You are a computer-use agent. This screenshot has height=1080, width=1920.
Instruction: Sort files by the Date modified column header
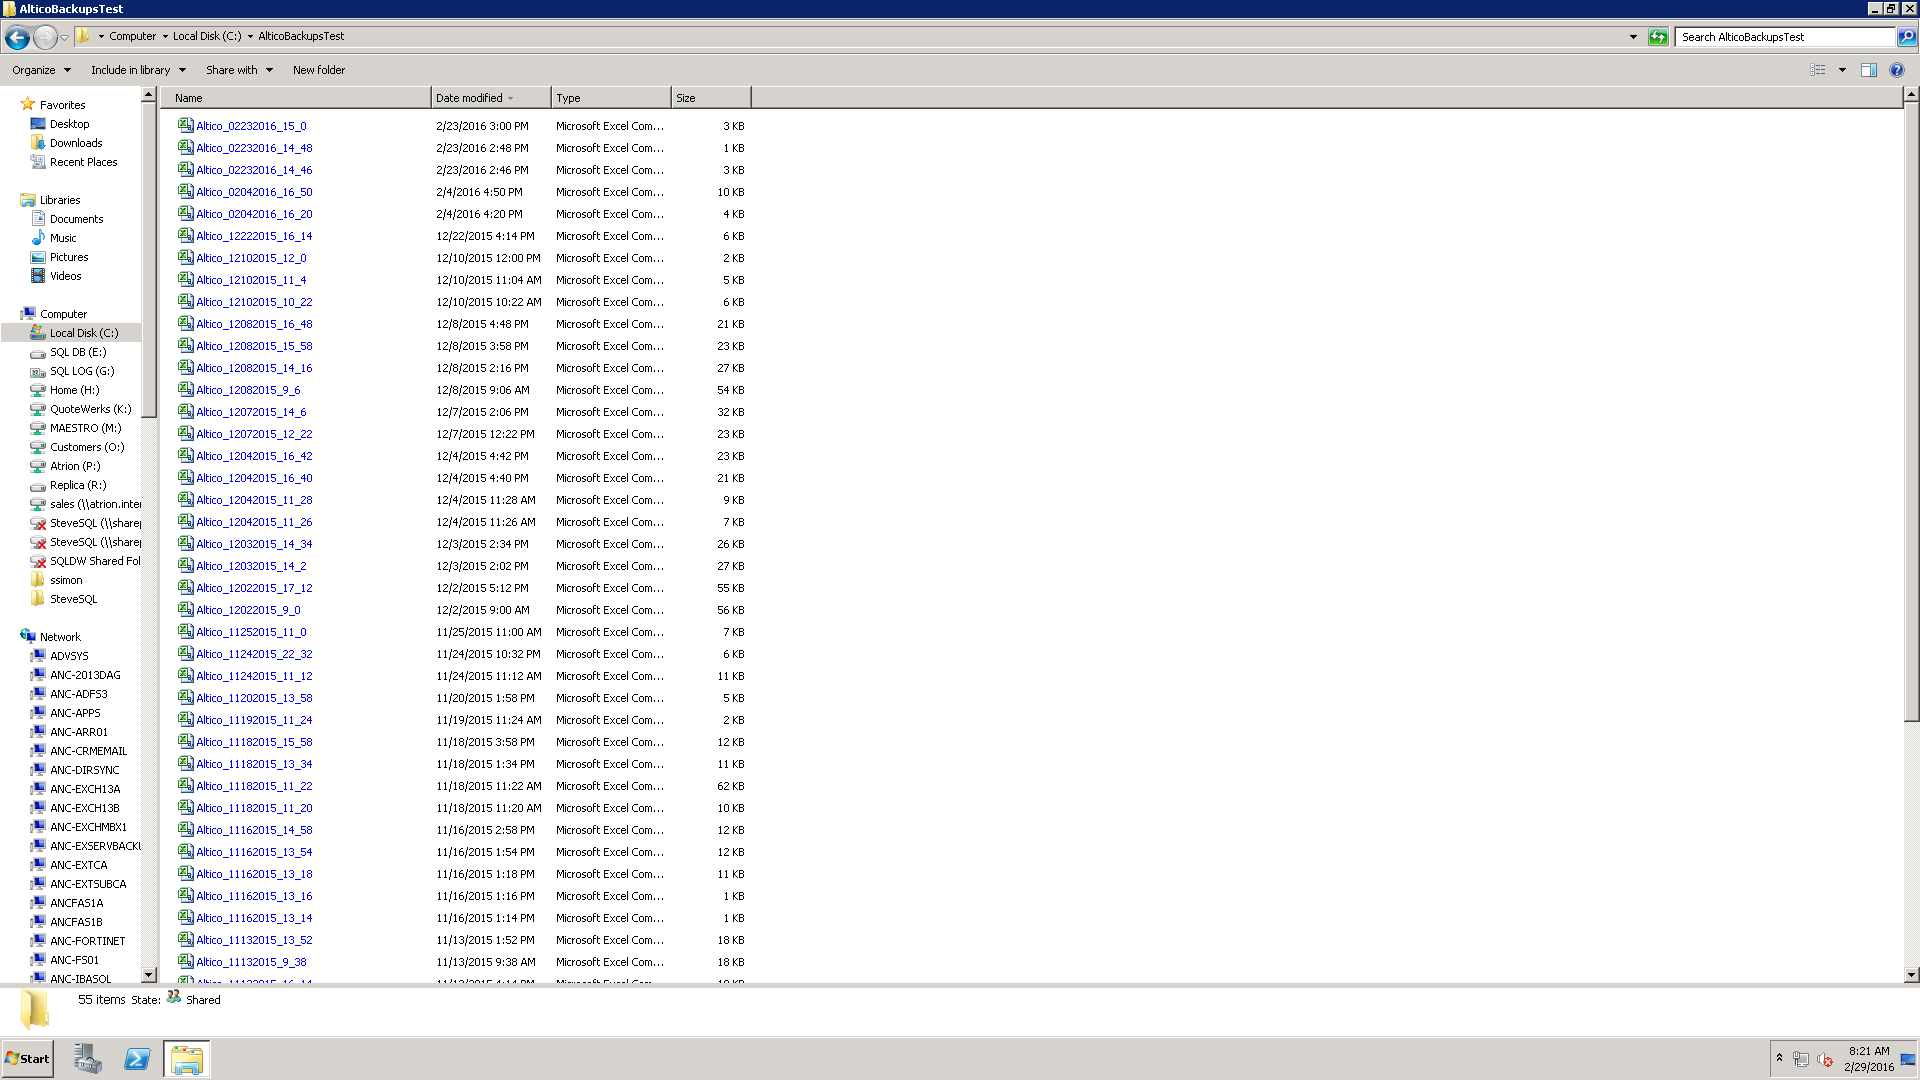click(471, 97)
